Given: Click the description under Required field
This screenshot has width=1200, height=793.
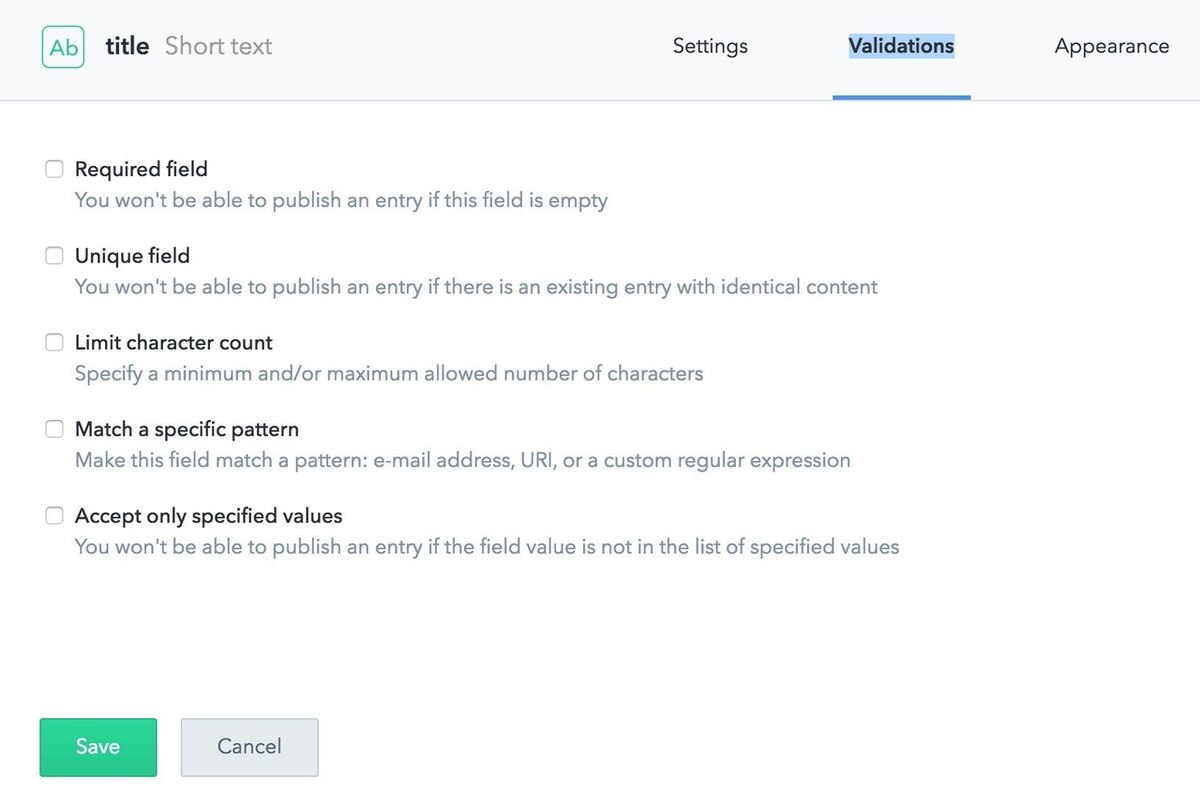Looking at the screenshot, I should (x=341, y=200).
